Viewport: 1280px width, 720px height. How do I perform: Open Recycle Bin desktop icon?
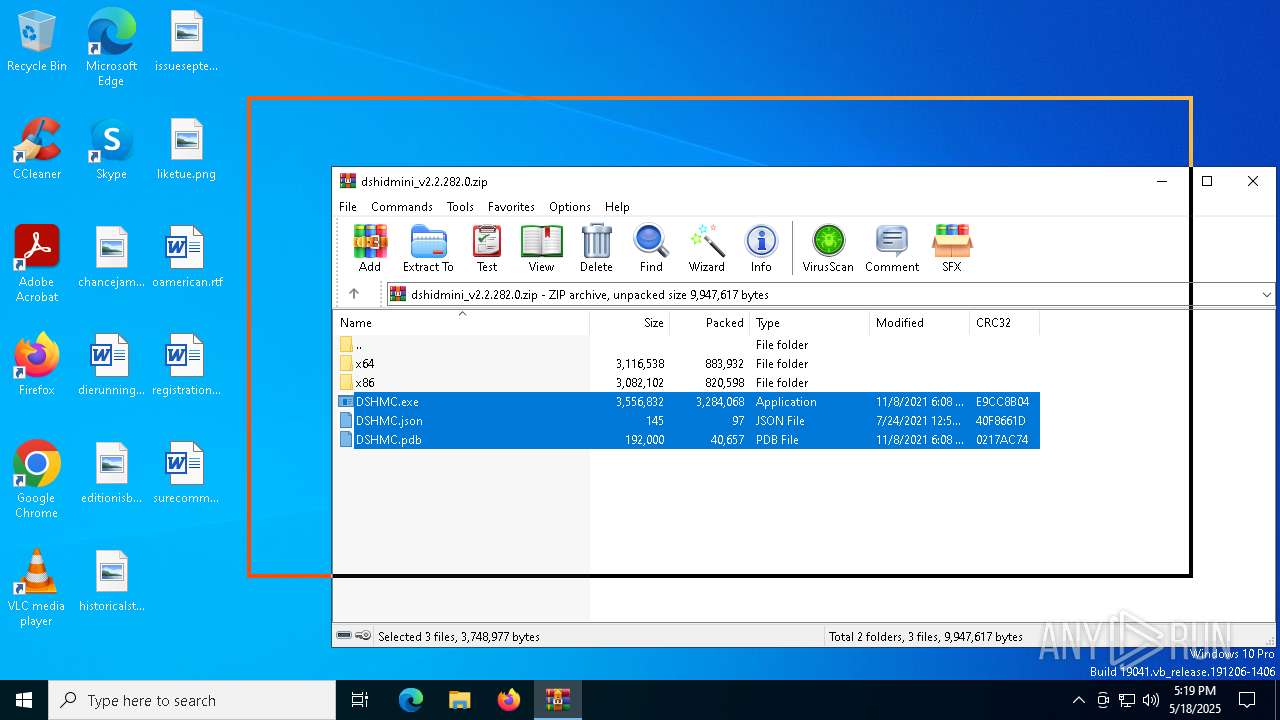37,42
